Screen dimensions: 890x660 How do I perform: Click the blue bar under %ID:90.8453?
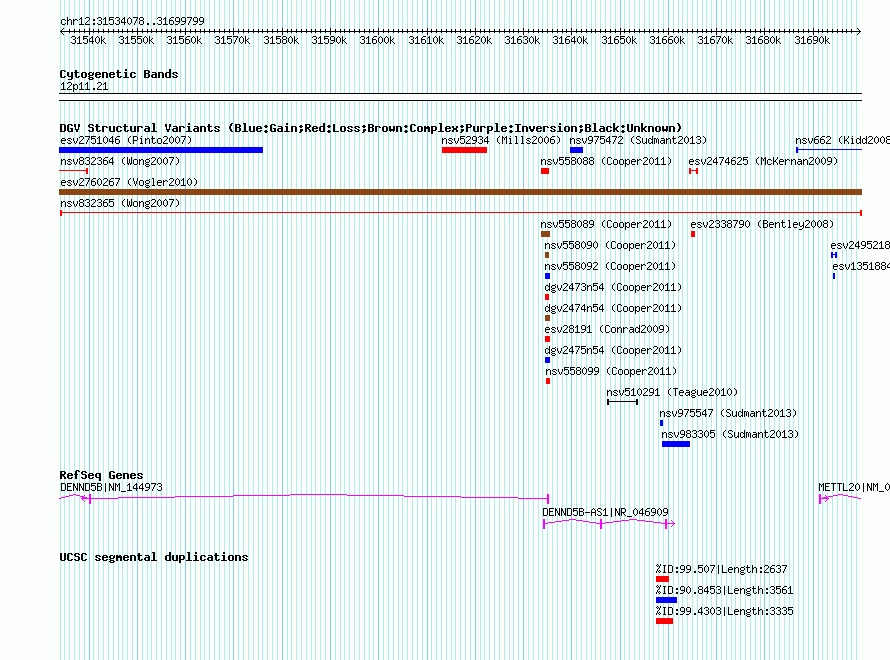point(666,600)
